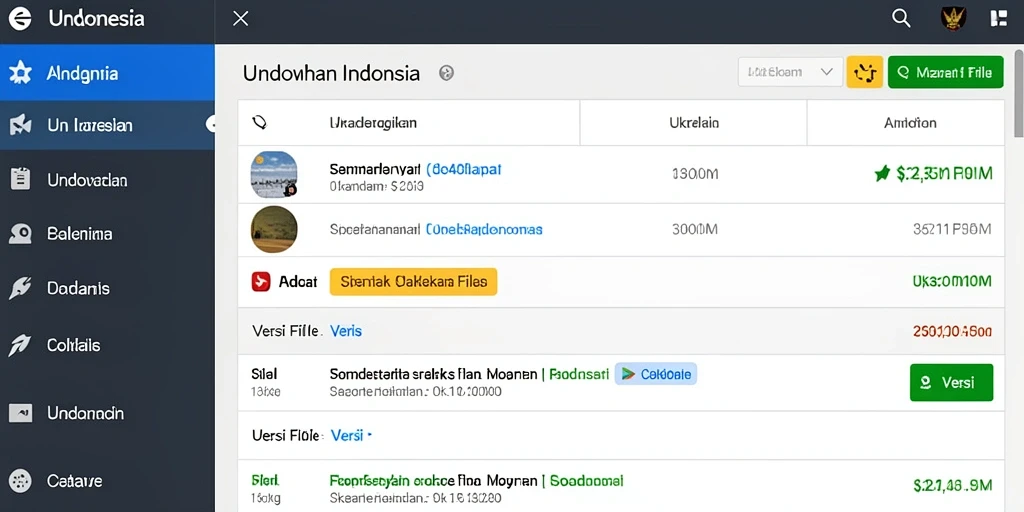Click the yellow icon button beside Mzarari File
1024x512 pixels.
point(865,72)
